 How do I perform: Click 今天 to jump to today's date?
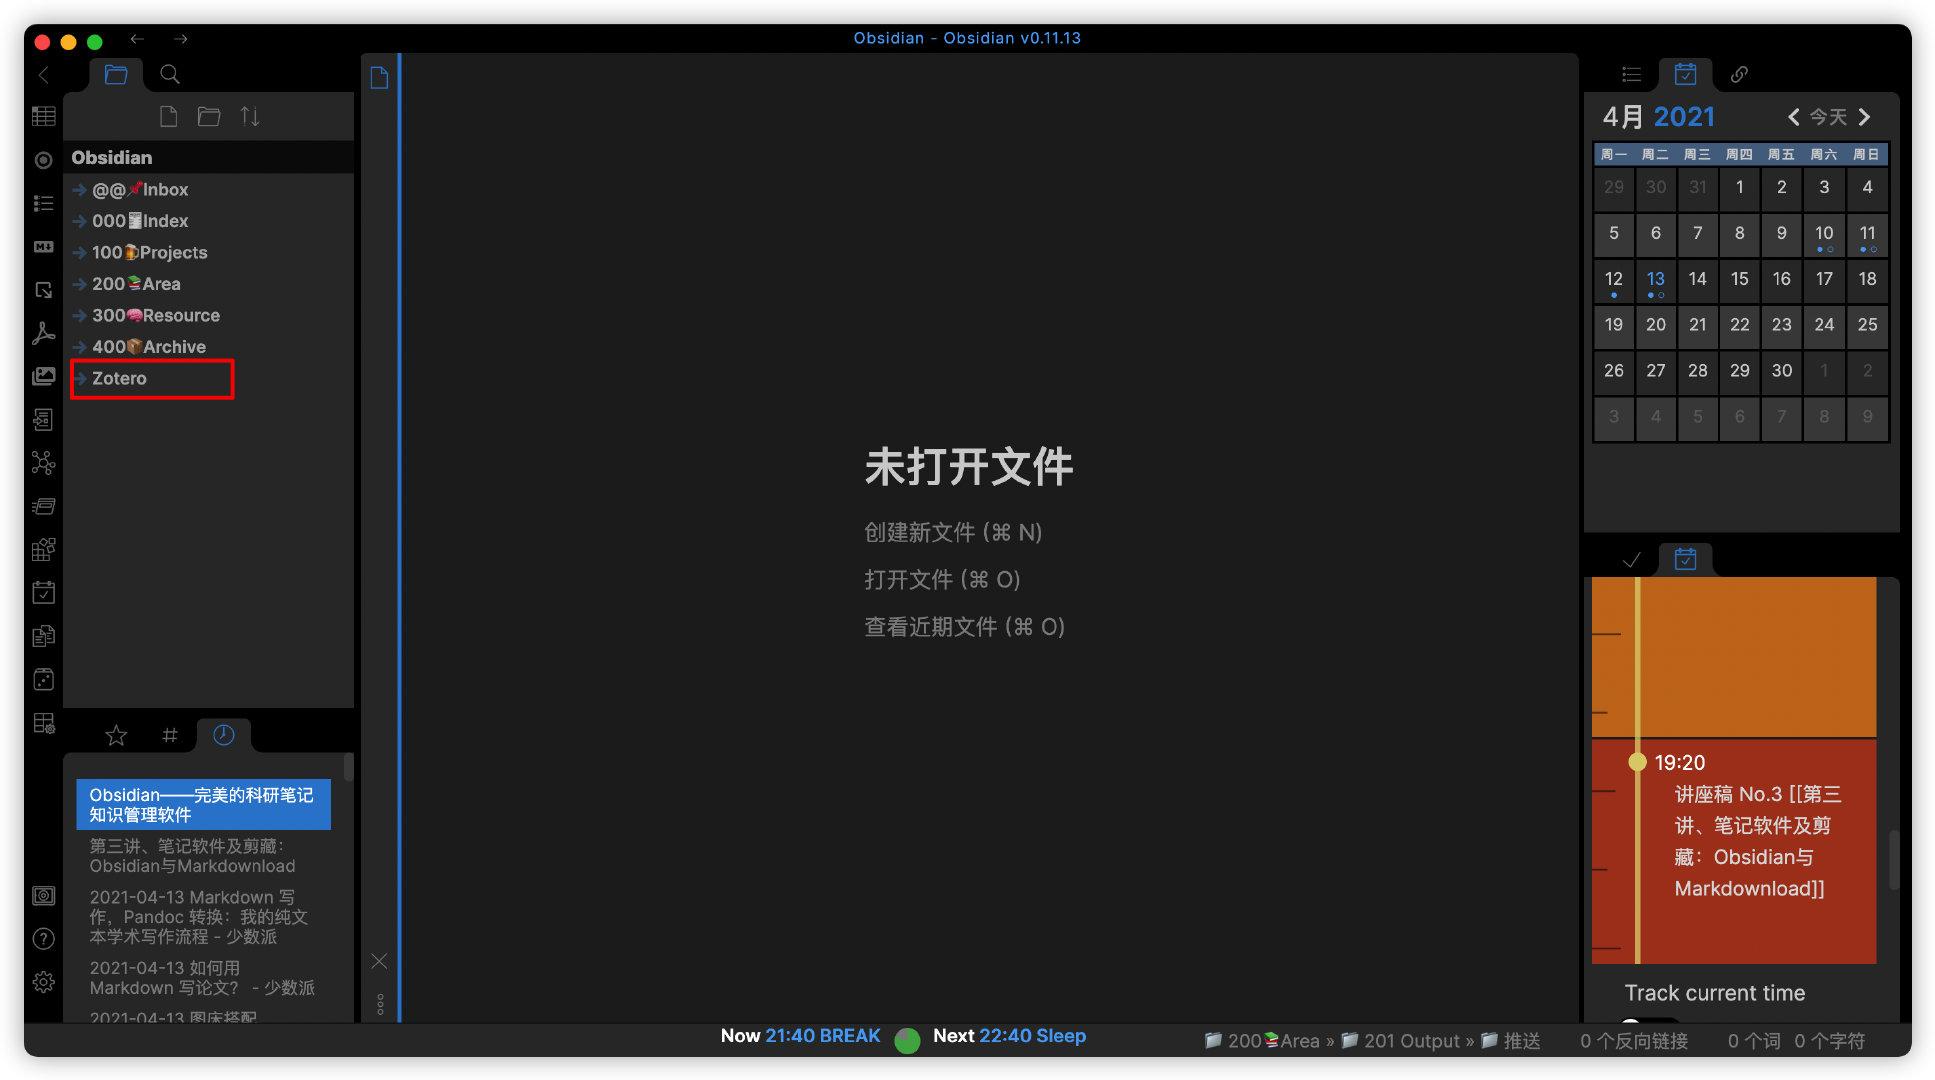coord(1827,117)
